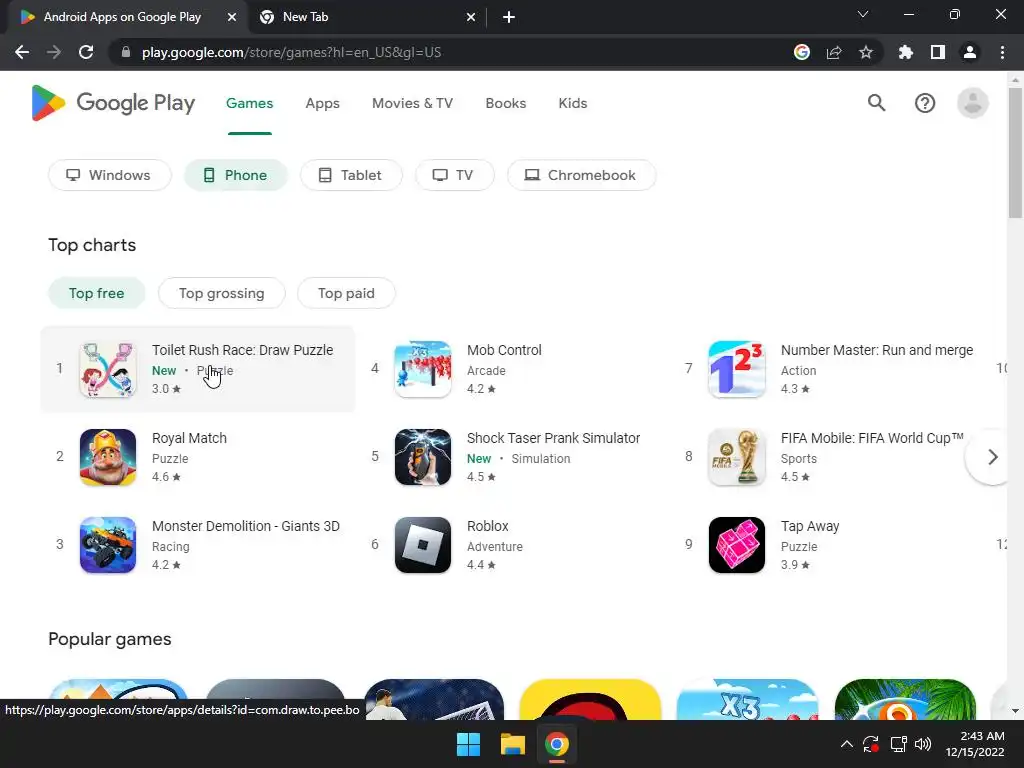
Task: Close the New Tab browser tab
Action: (471, 17)
